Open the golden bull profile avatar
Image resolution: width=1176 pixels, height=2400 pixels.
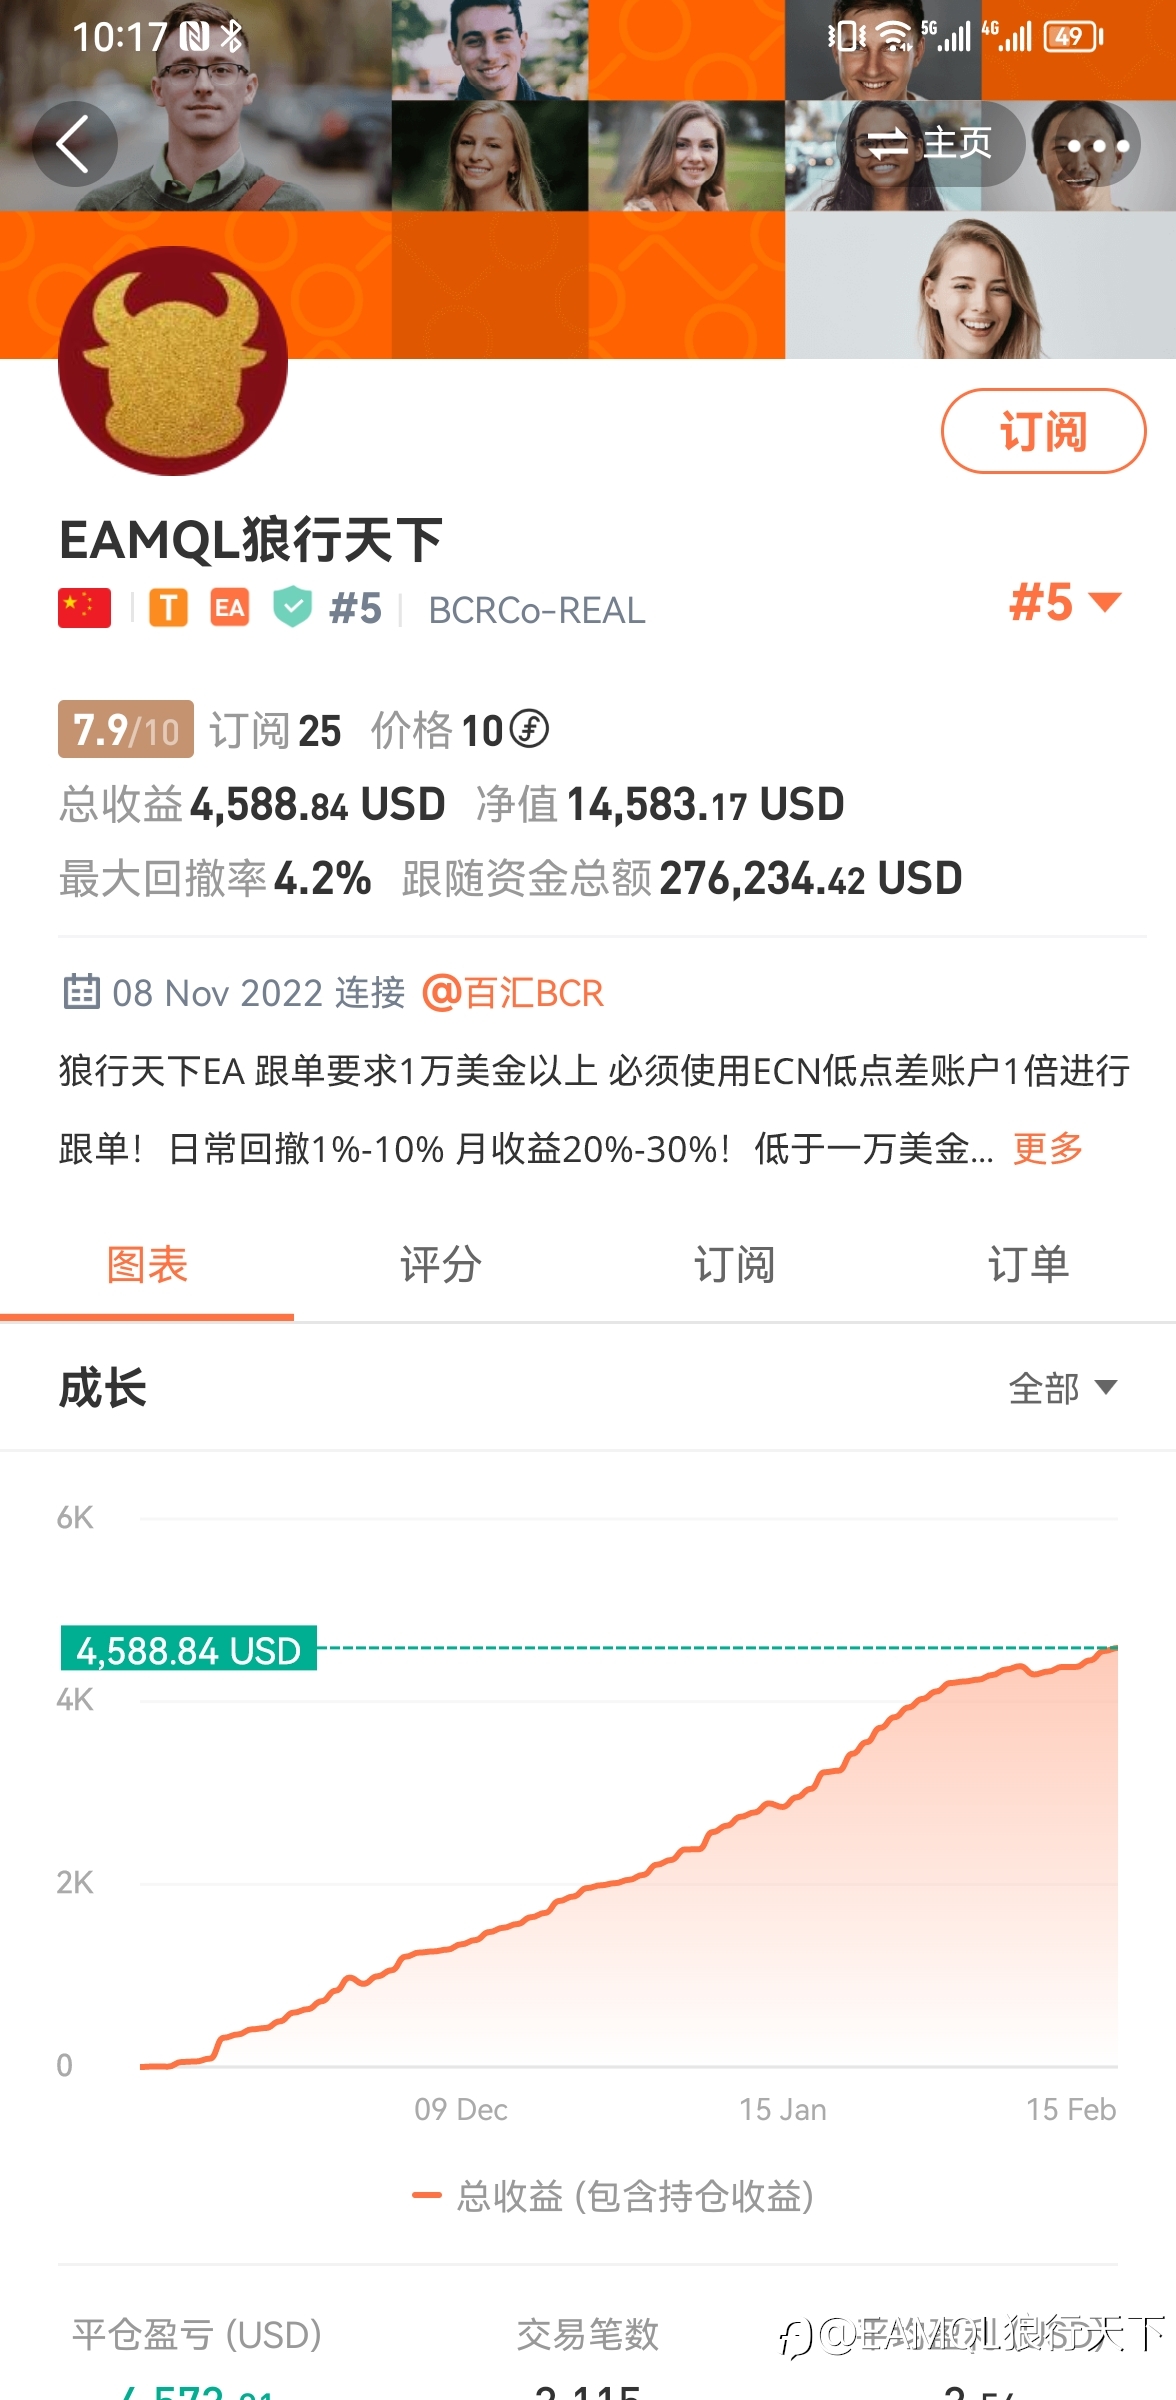173,360
